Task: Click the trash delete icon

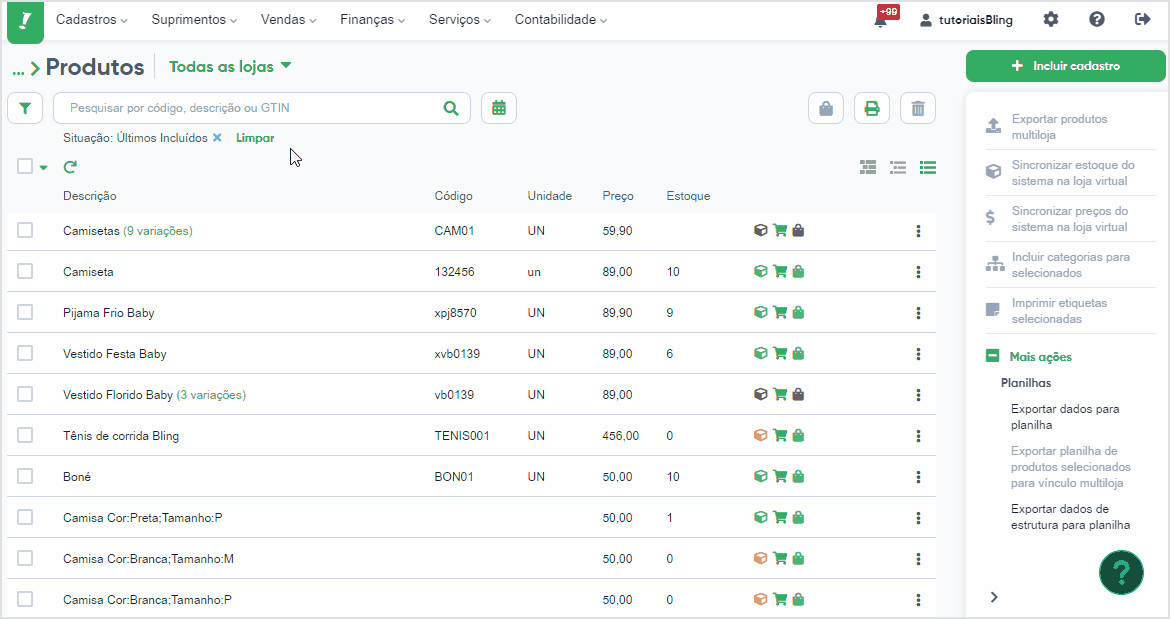Action: click(x=918, y=109)
